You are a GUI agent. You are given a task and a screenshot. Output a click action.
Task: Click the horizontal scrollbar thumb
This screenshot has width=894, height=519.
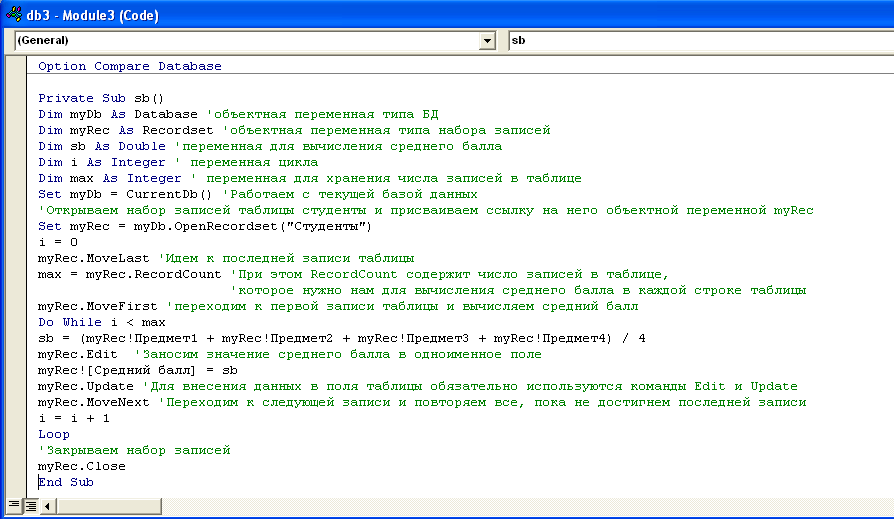click(x=109, y=506)
